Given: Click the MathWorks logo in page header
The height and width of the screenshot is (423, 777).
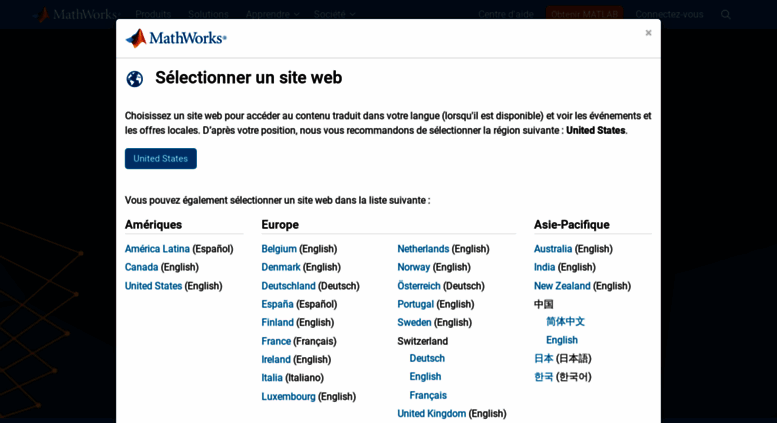Looking at the screenshot, I should pos(75,14).
